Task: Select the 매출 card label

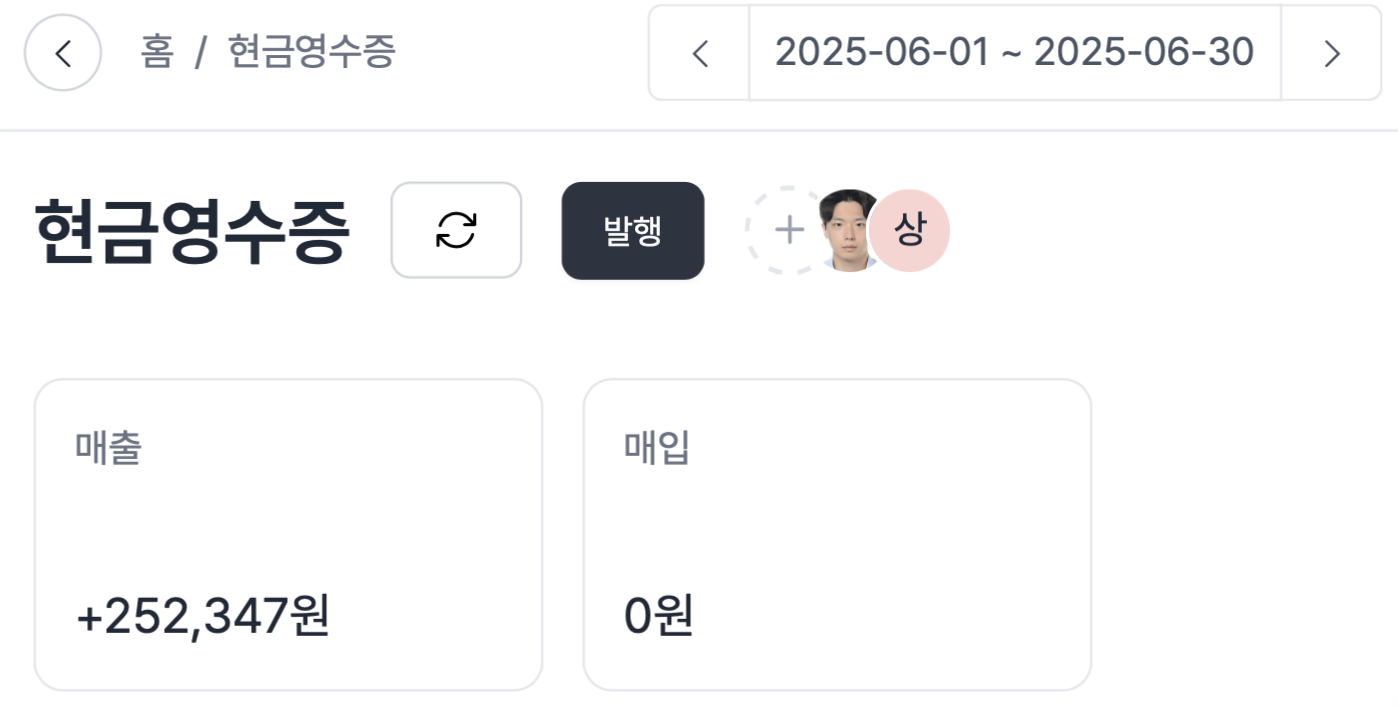Action: [x=108, y=449]
